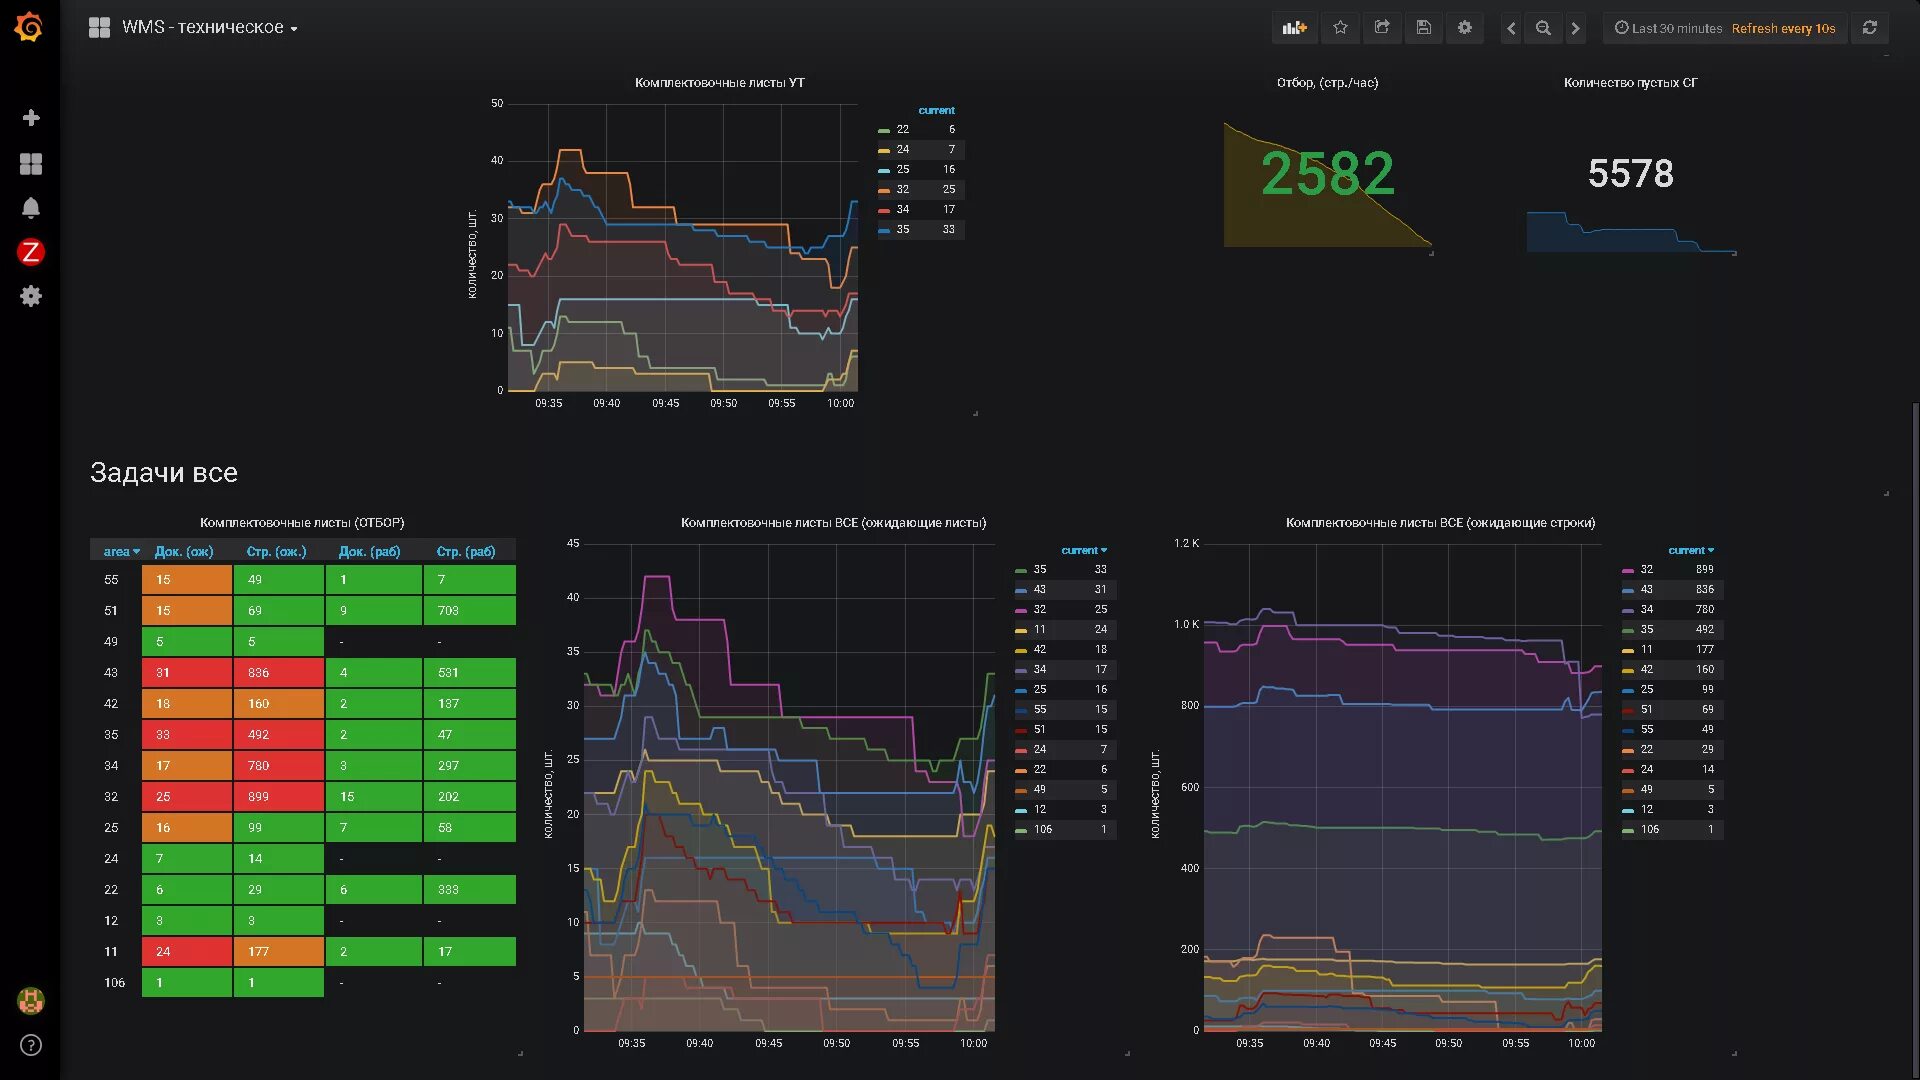Click the Add panel toolbar icon
Viewport: 1920px width, 1080px height.
pyautogui.click(x=1294, y=28)
